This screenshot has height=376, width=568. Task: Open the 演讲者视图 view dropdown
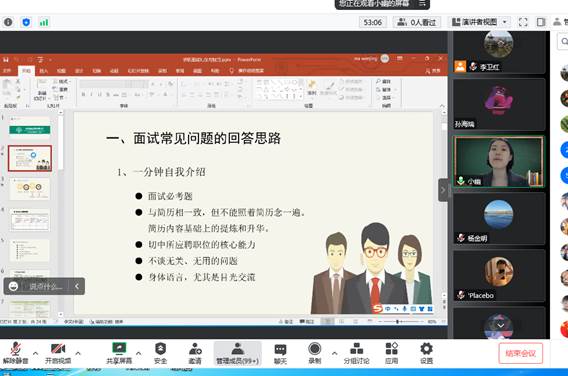click(479, 22)
